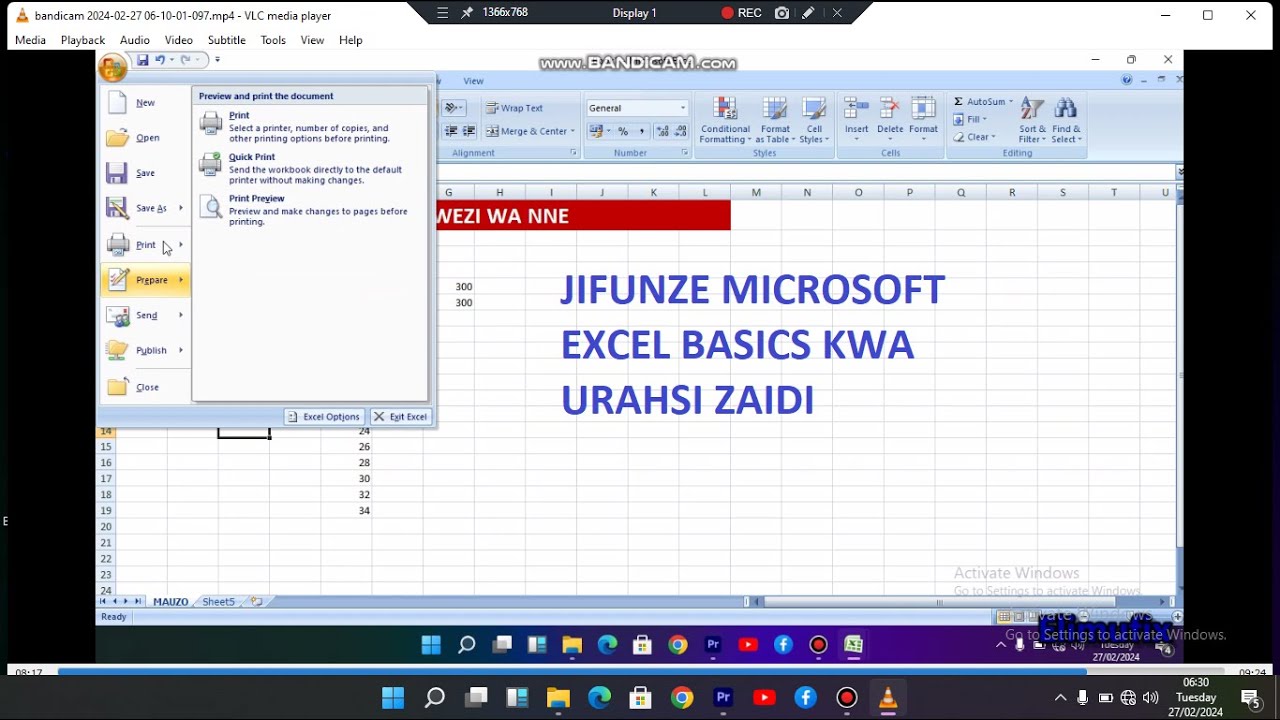1280x720 pixels.
Task: Choose Close in the Office menu
Action: pos(145,387)
